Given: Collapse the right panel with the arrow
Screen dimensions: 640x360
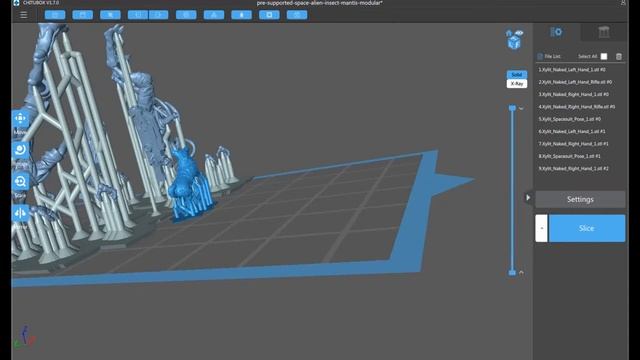Looking at the screenshot, I should [x=528, y=198].
